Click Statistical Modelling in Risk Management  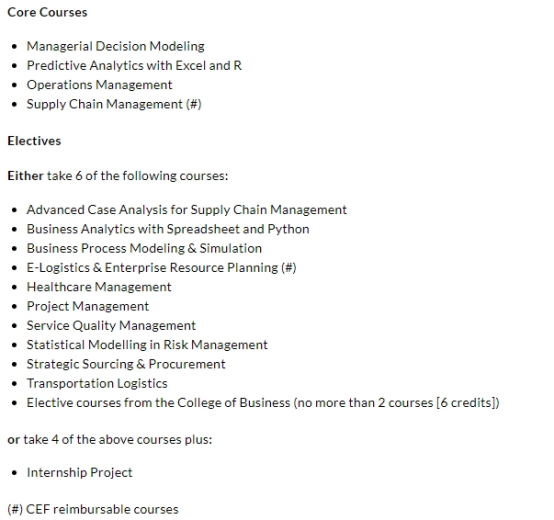[147, 345]
